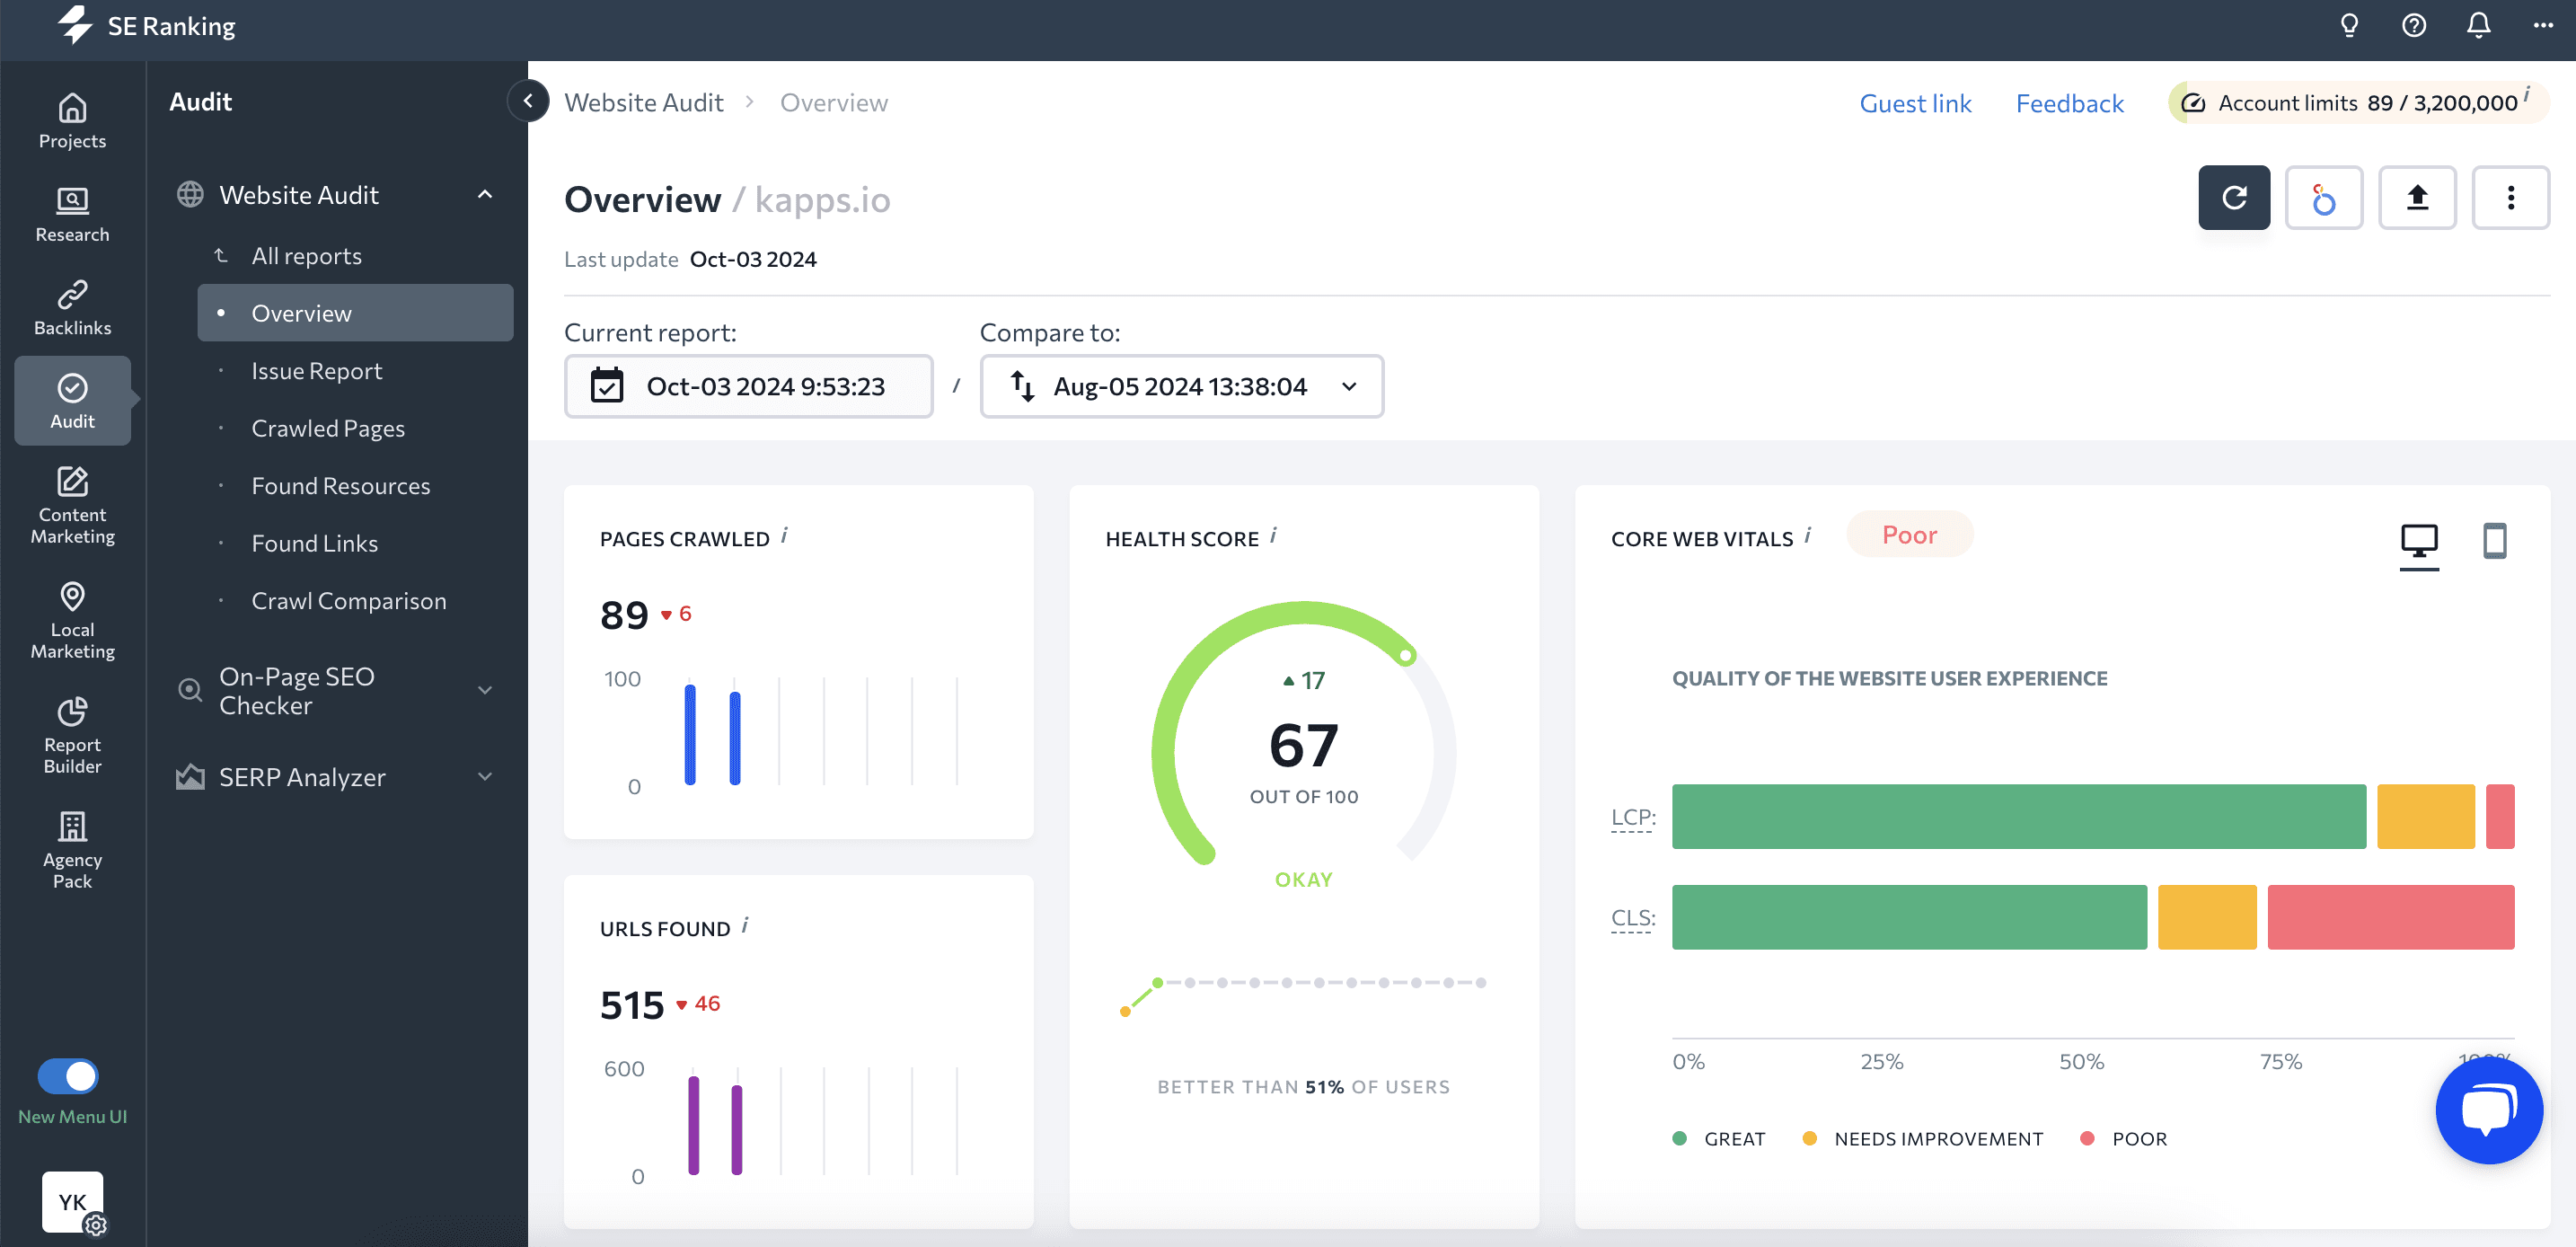Select Overview in the audit menu
This screenshot has width=2576, height=1247.
pos(355,313)
